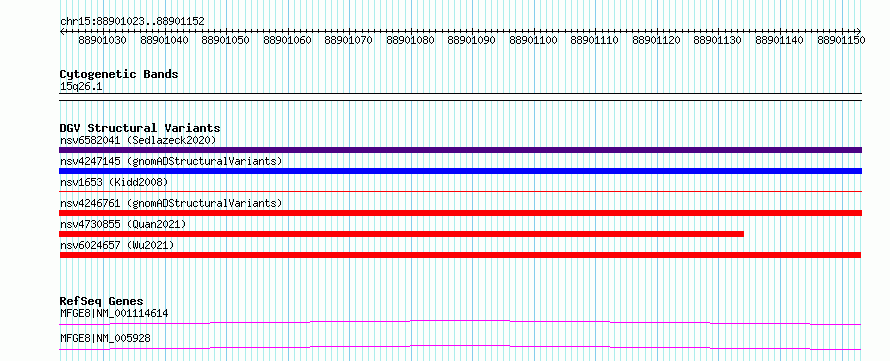Click the chr15:88901023..88901152 region label
Viewport: 890px width, 361px height.
click(132, 21)
